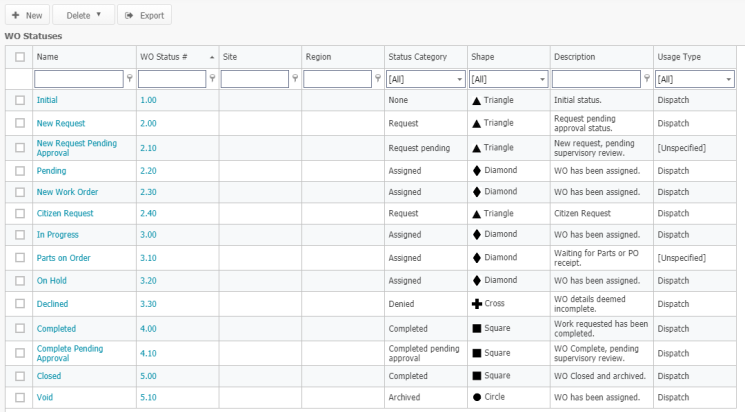Click the 3.30 status number link
Screen dimensions: 745x412
tap(148, 304)
